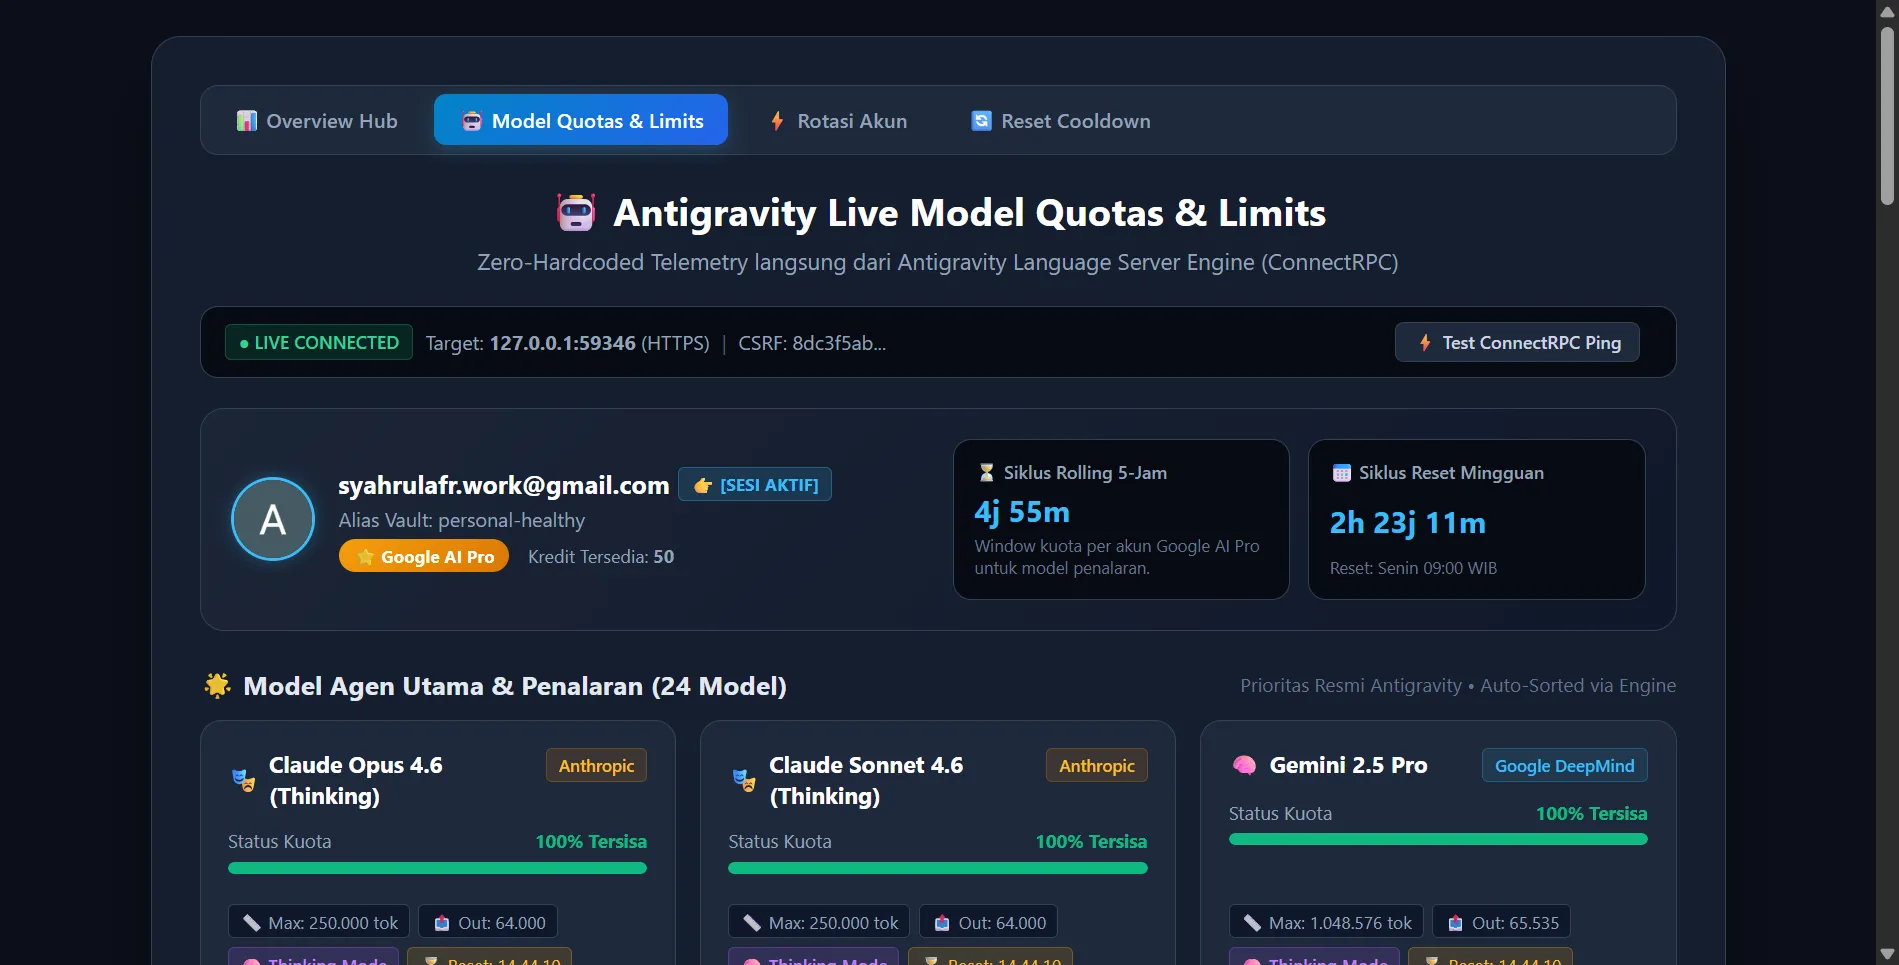Click the hourglass icon in Siklus Rolling 5-Jam

pyautogui.click(x=986, y=473)
